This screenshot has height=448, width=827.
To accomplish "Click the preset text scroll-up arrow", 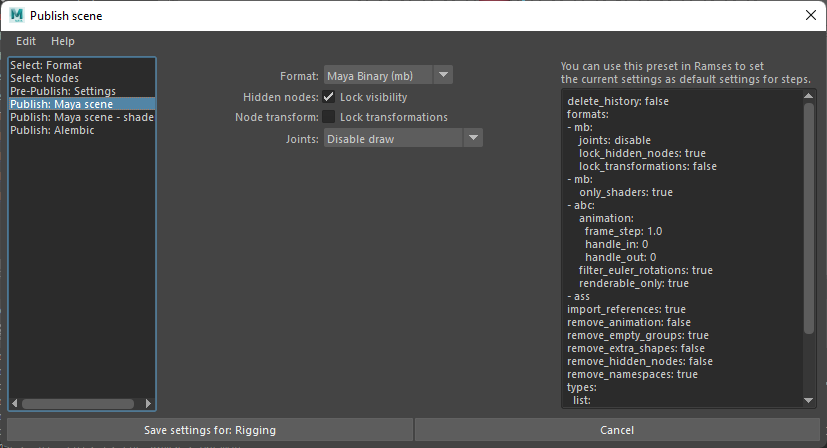I will click(809, 95).
